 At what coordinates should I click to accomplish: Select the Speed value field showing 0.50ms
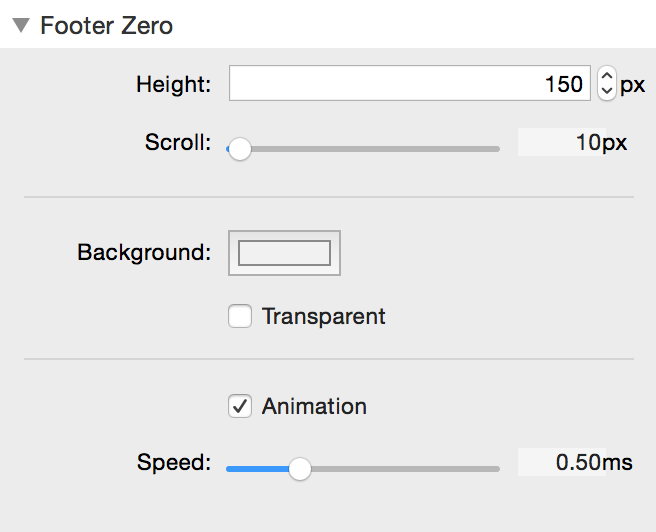point(576,462)
